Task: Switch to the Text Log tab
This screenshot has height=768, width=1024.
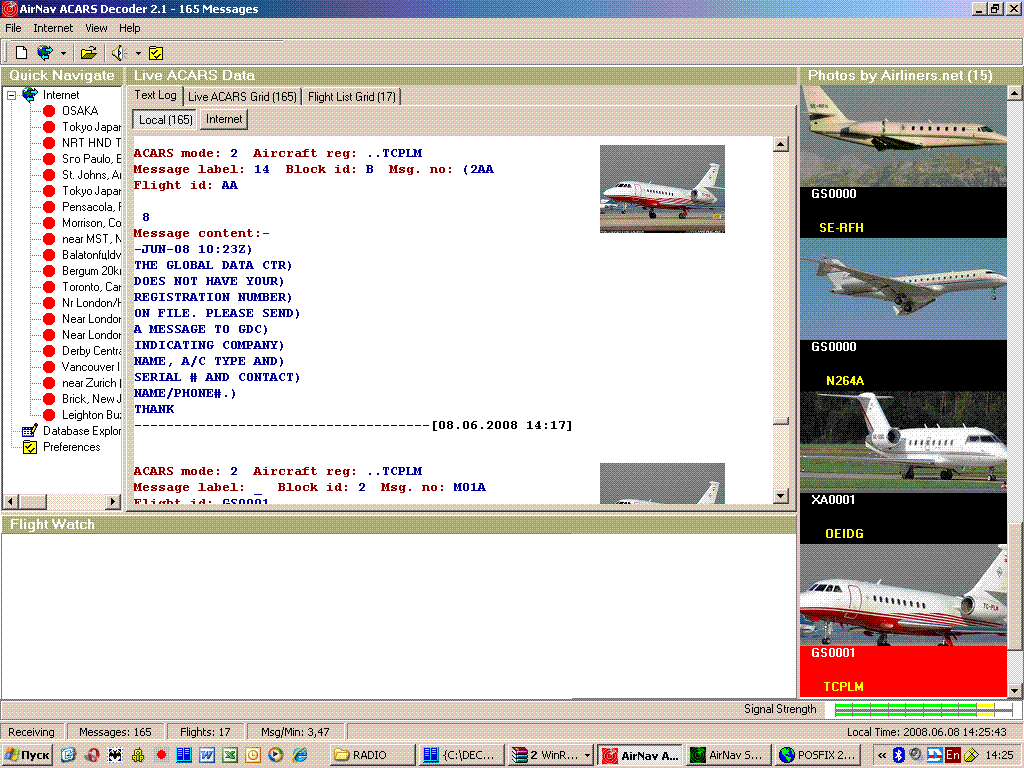Action: (155, 95)
